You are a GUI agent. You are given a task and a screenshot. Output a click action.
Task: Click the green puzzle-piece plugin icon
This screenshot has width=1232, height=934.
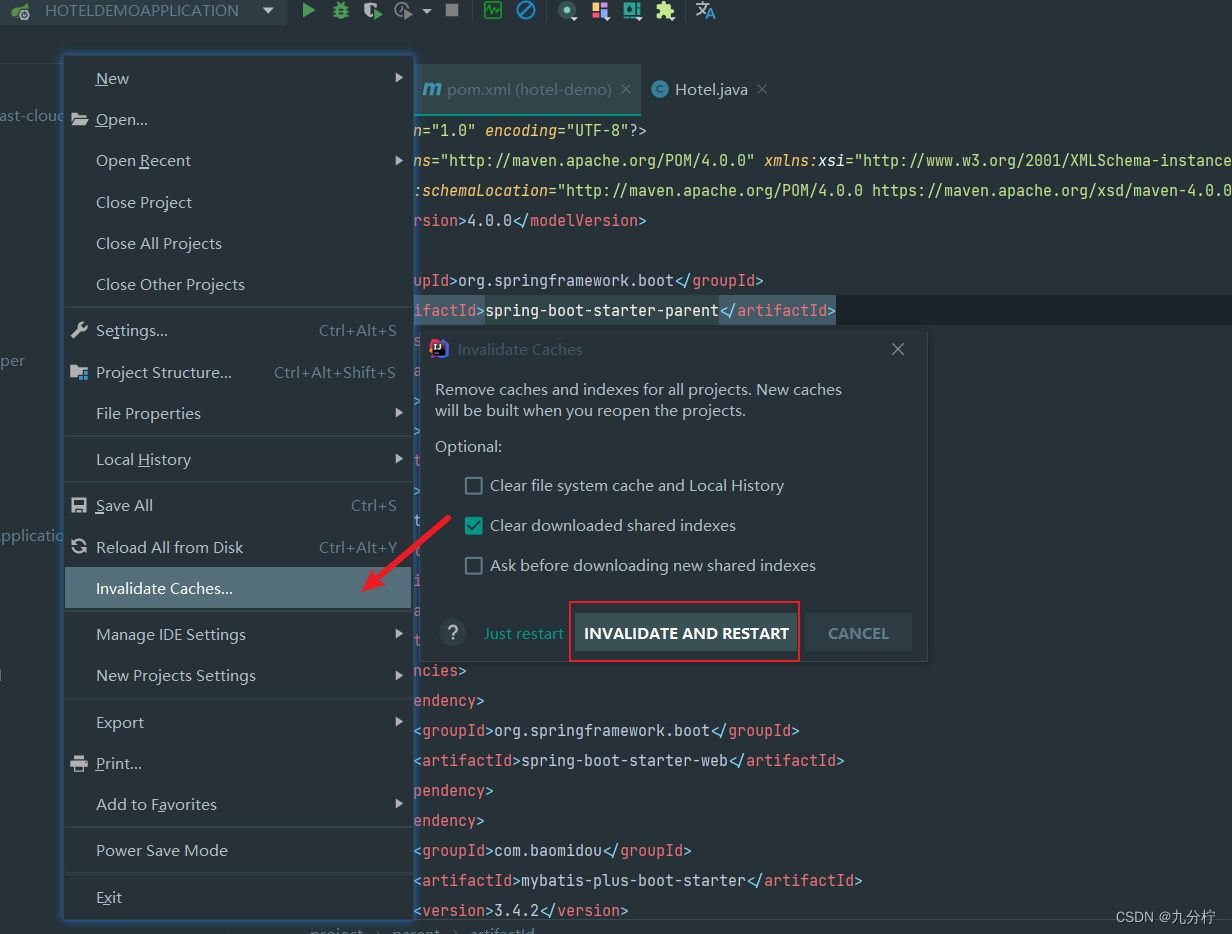(x=666, y=12)
